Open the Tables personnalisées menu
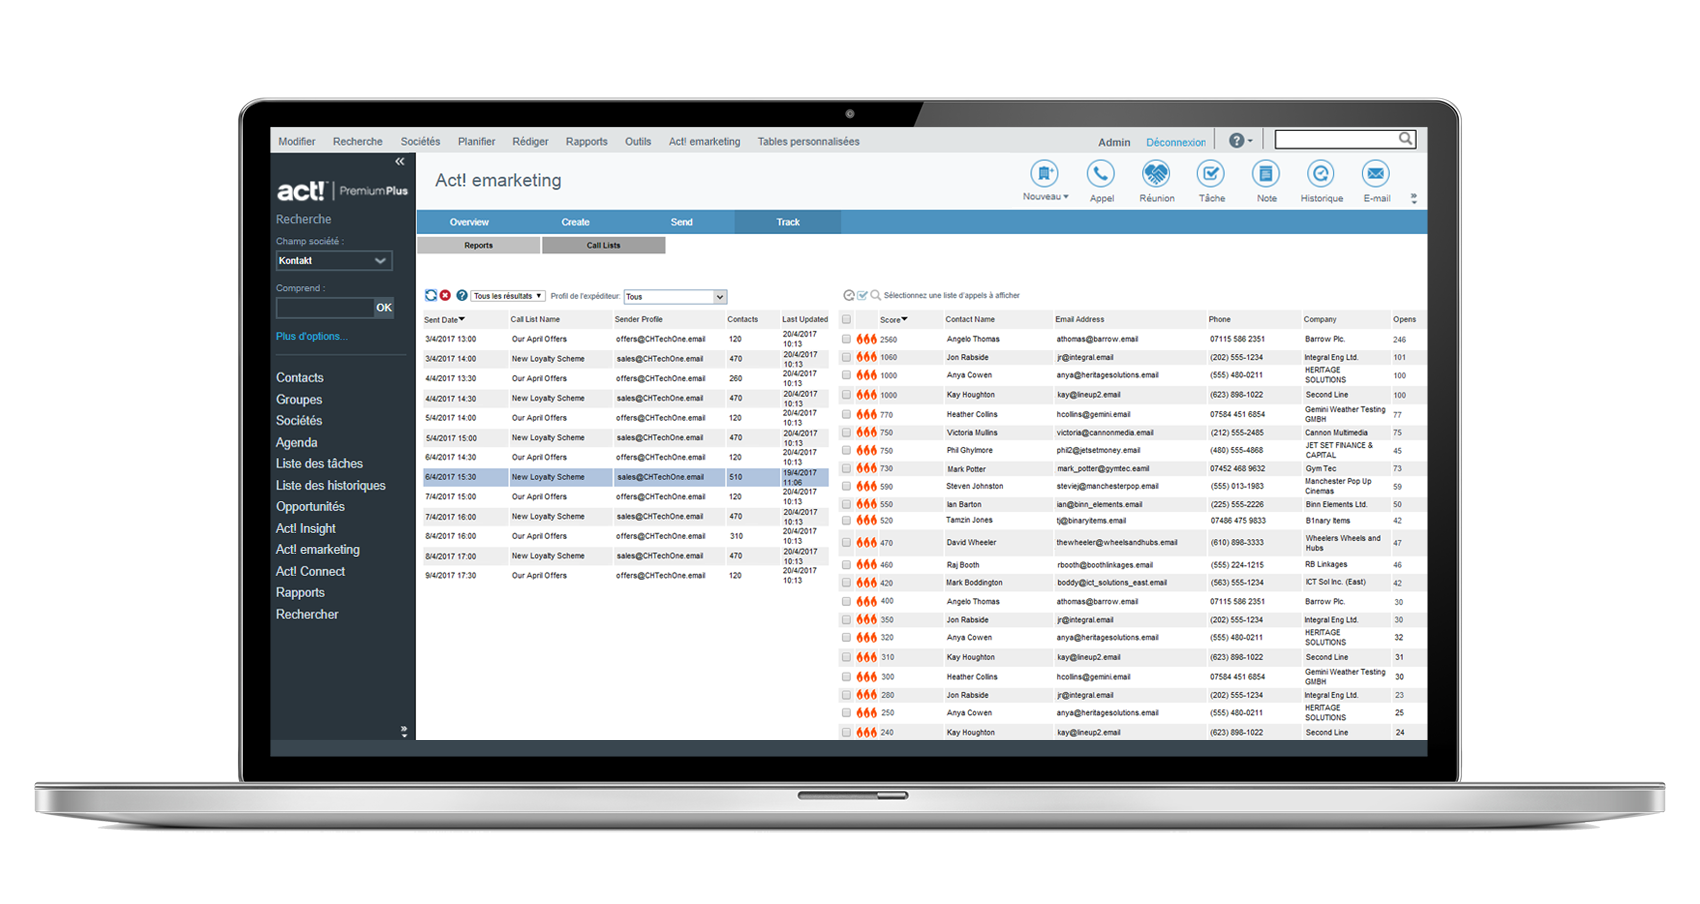 pos(808,141)
